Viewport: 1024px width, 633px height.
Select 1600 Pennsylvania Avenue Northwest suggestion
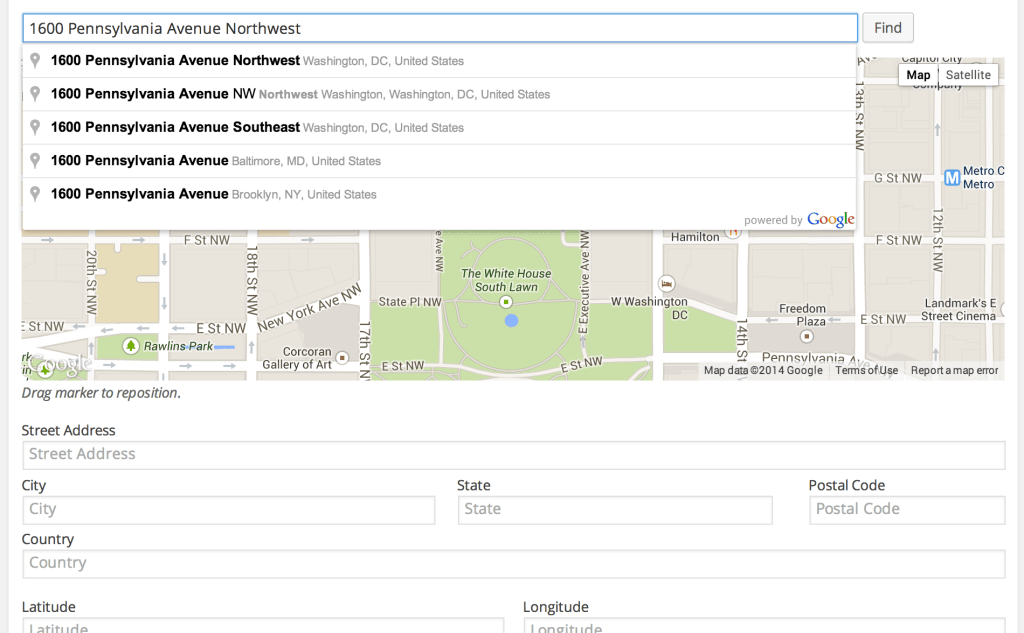(x=257, y=61)
